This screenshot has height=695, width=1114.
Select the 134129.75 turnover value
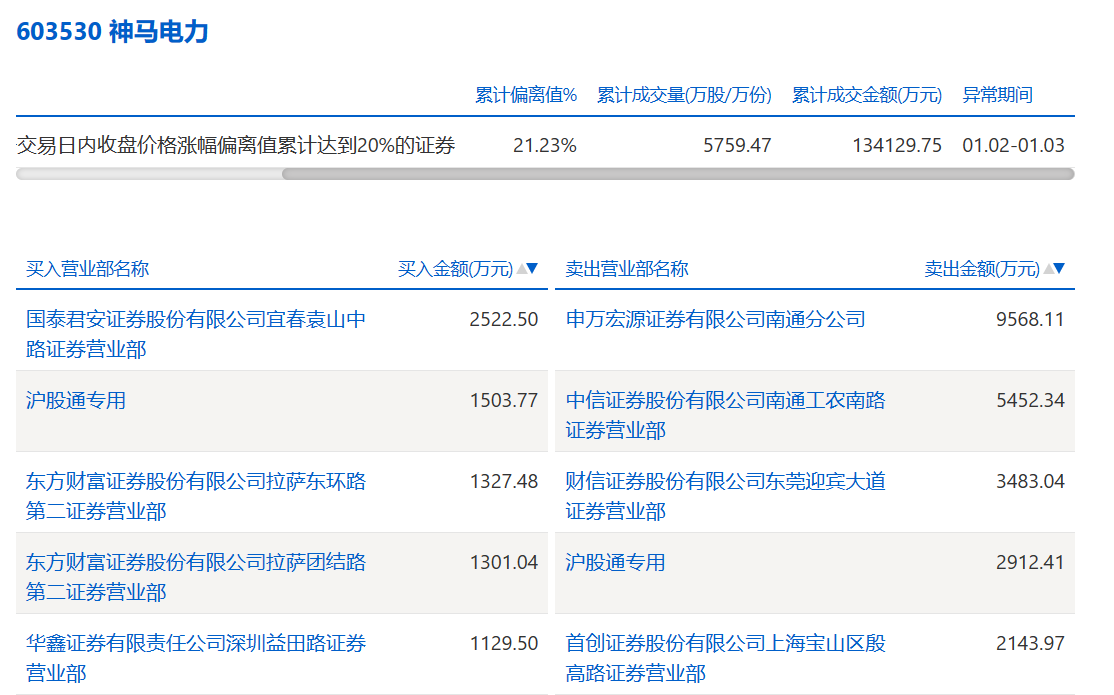click(x=897, y=145)
